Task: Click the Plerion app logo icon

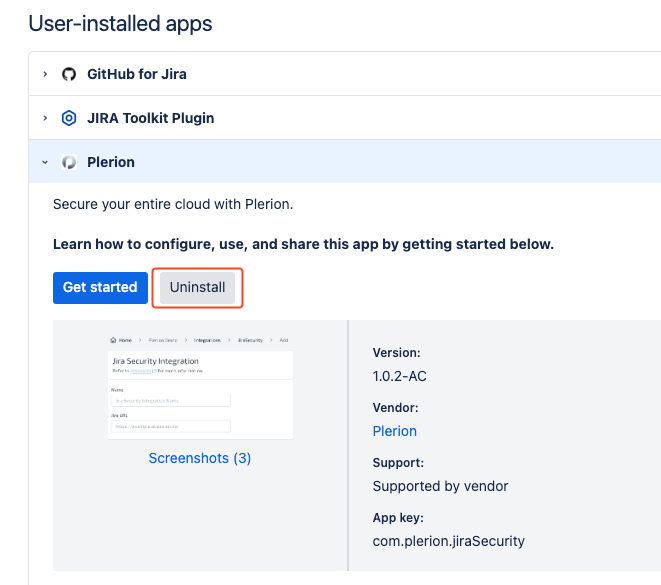Action: point(69,162)
